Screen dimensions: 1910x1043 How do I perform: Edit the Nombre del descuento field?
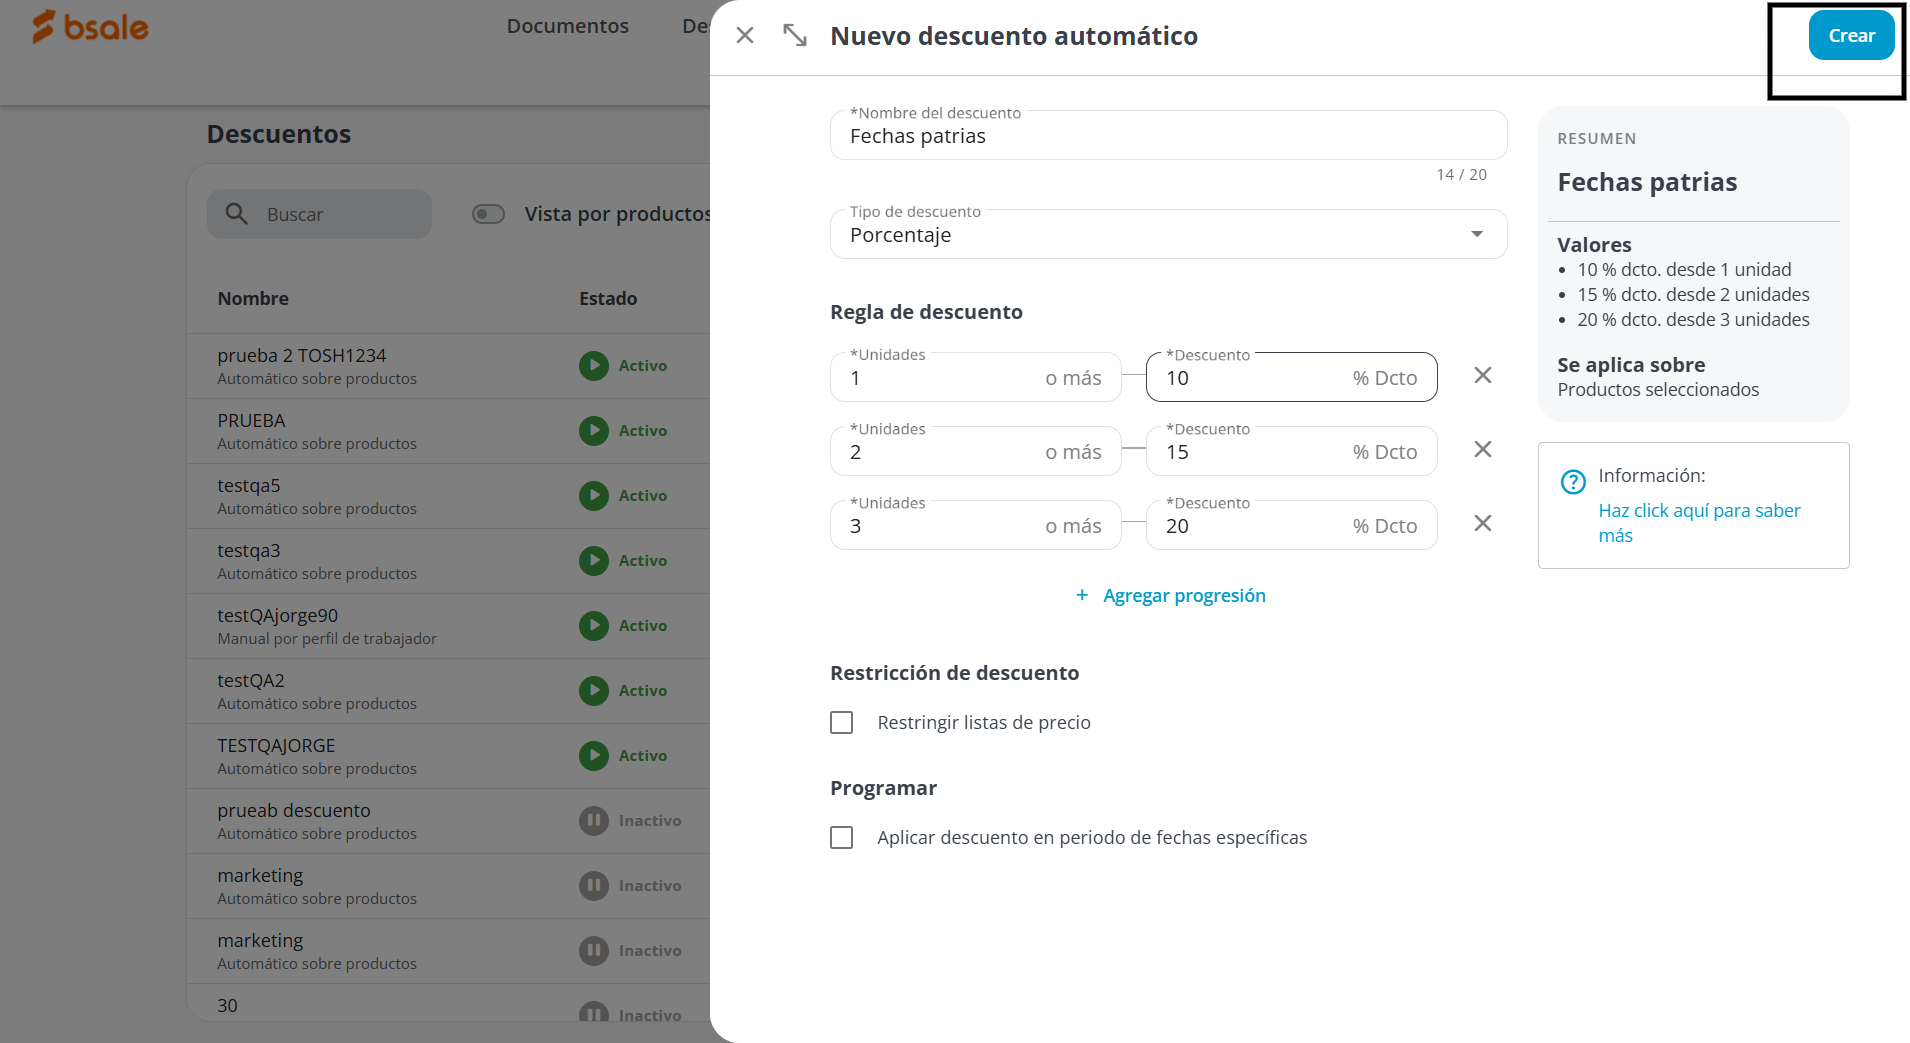(1168, 135)
